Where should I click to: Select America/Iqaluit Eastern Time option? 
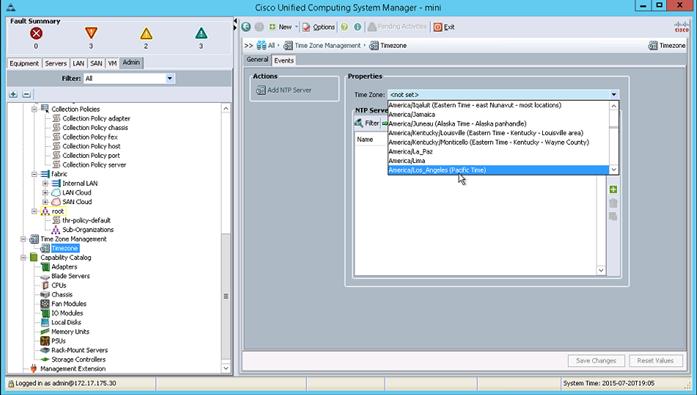(x=498, y=105)
